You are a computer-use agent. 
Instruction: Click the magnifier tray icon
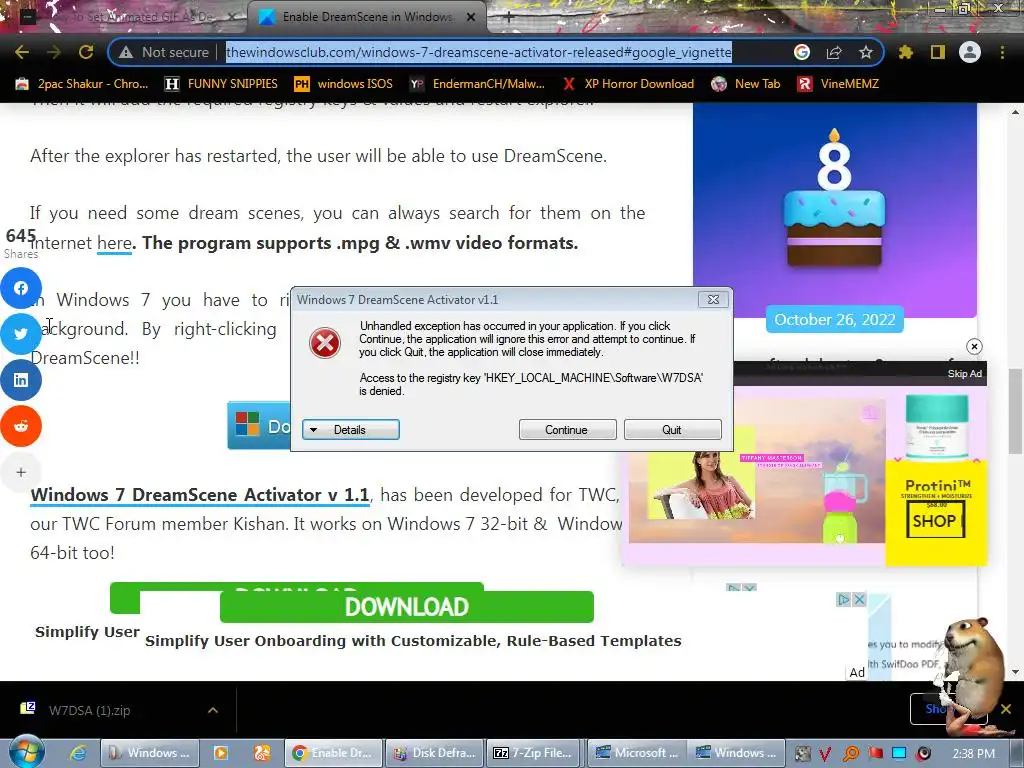coord(851,754)
